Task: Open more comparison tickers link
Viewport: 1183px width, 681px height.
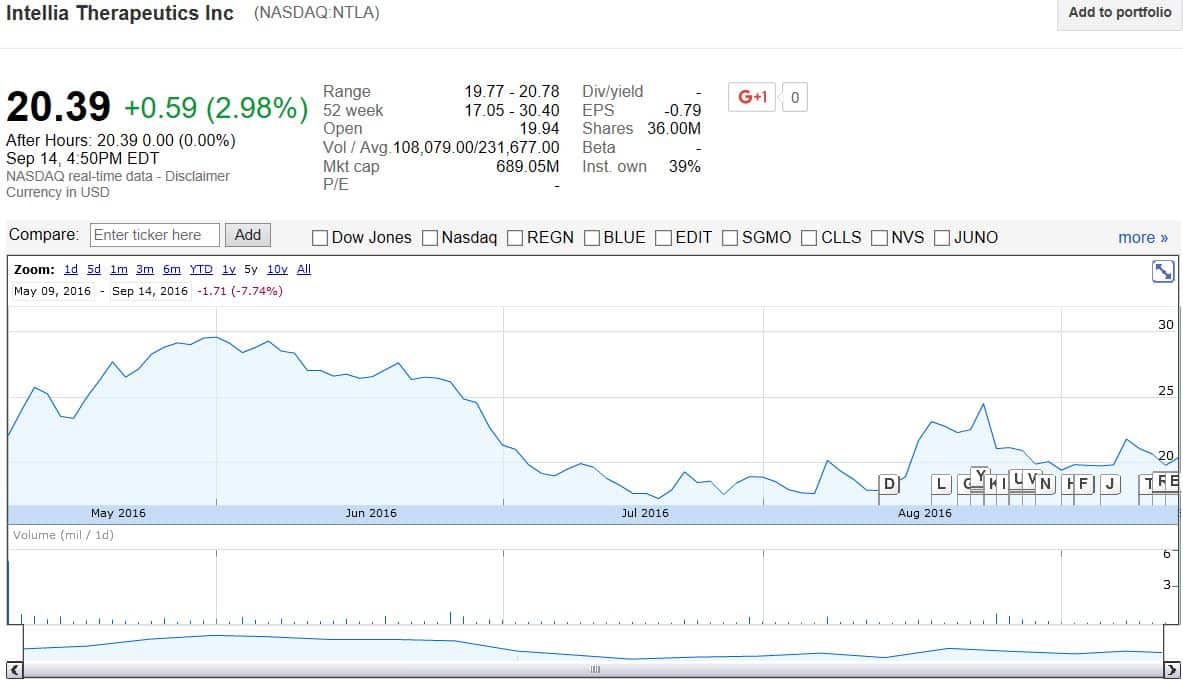Action: pos(1142,238)
